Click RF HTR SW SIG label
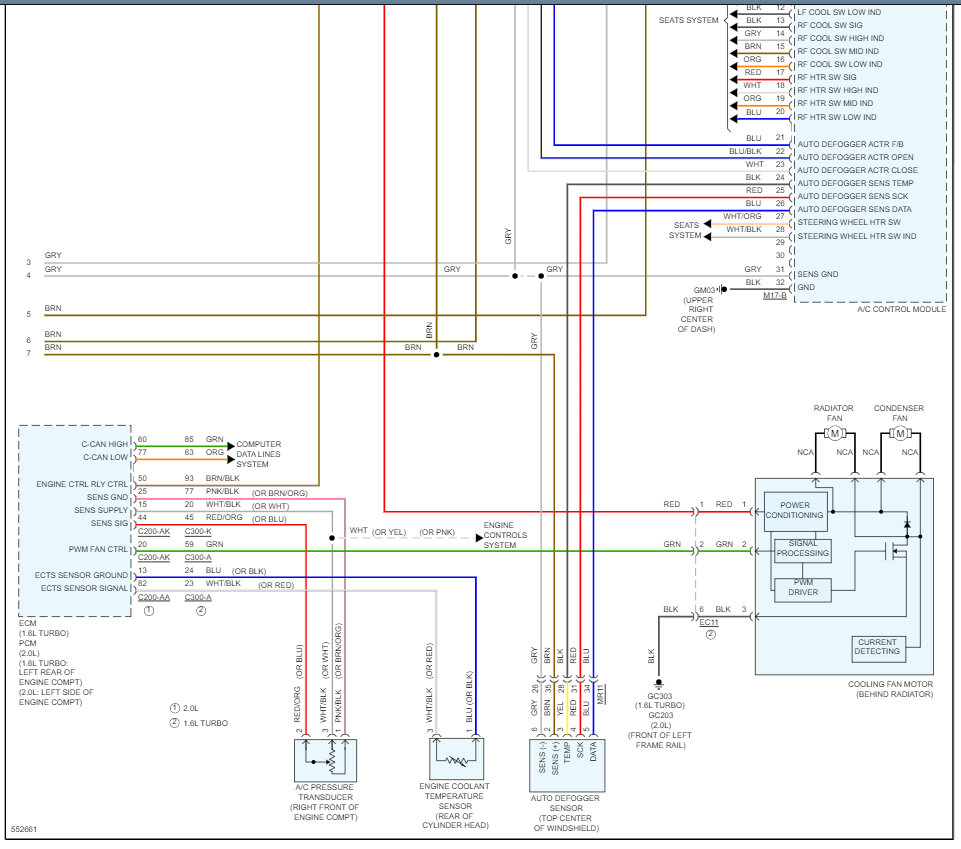This screenshot has height=849, width=961. pyautogui.click(x=827, y=77)
